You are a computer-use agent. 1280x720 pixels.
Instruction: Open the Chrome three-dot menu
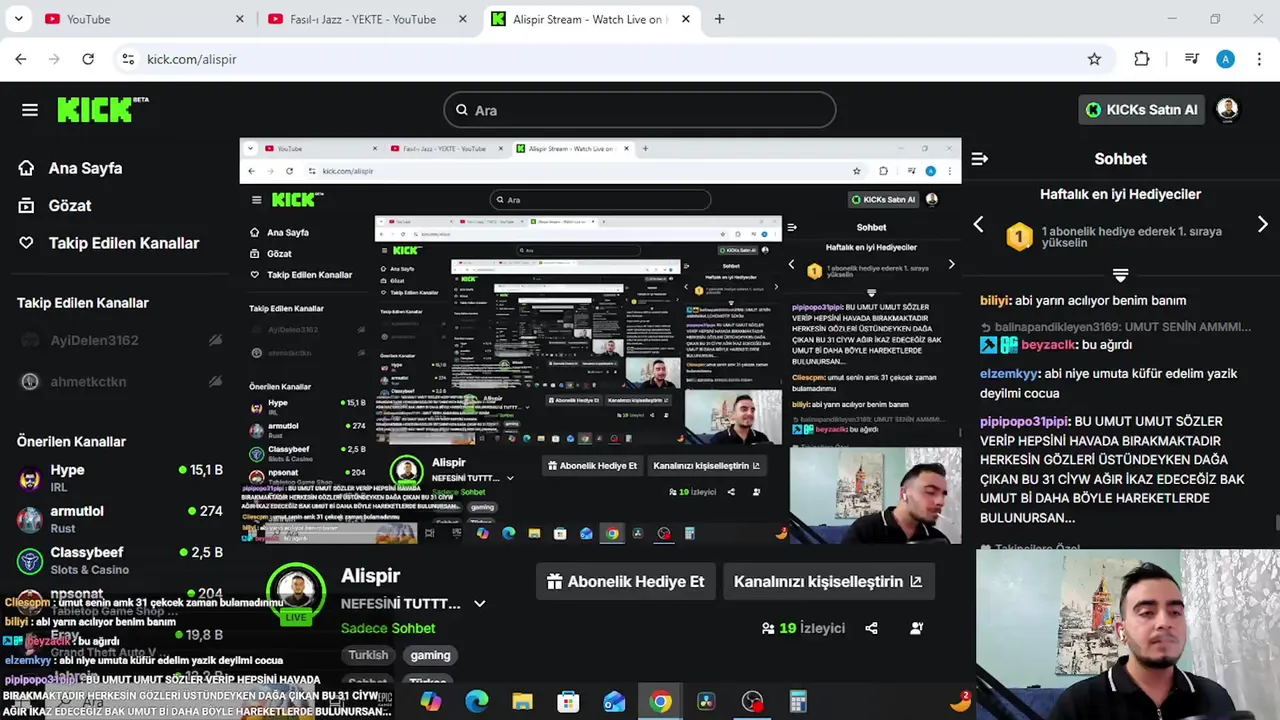pos(1258,59)
